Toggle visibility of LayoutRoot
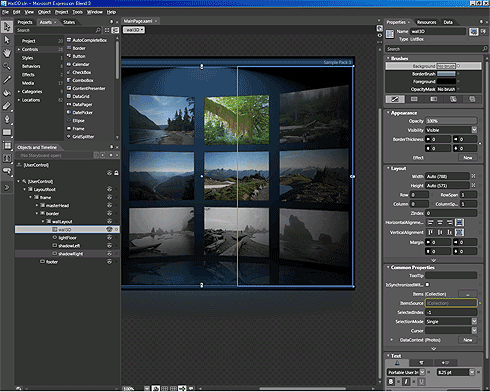 coord(109,189)
